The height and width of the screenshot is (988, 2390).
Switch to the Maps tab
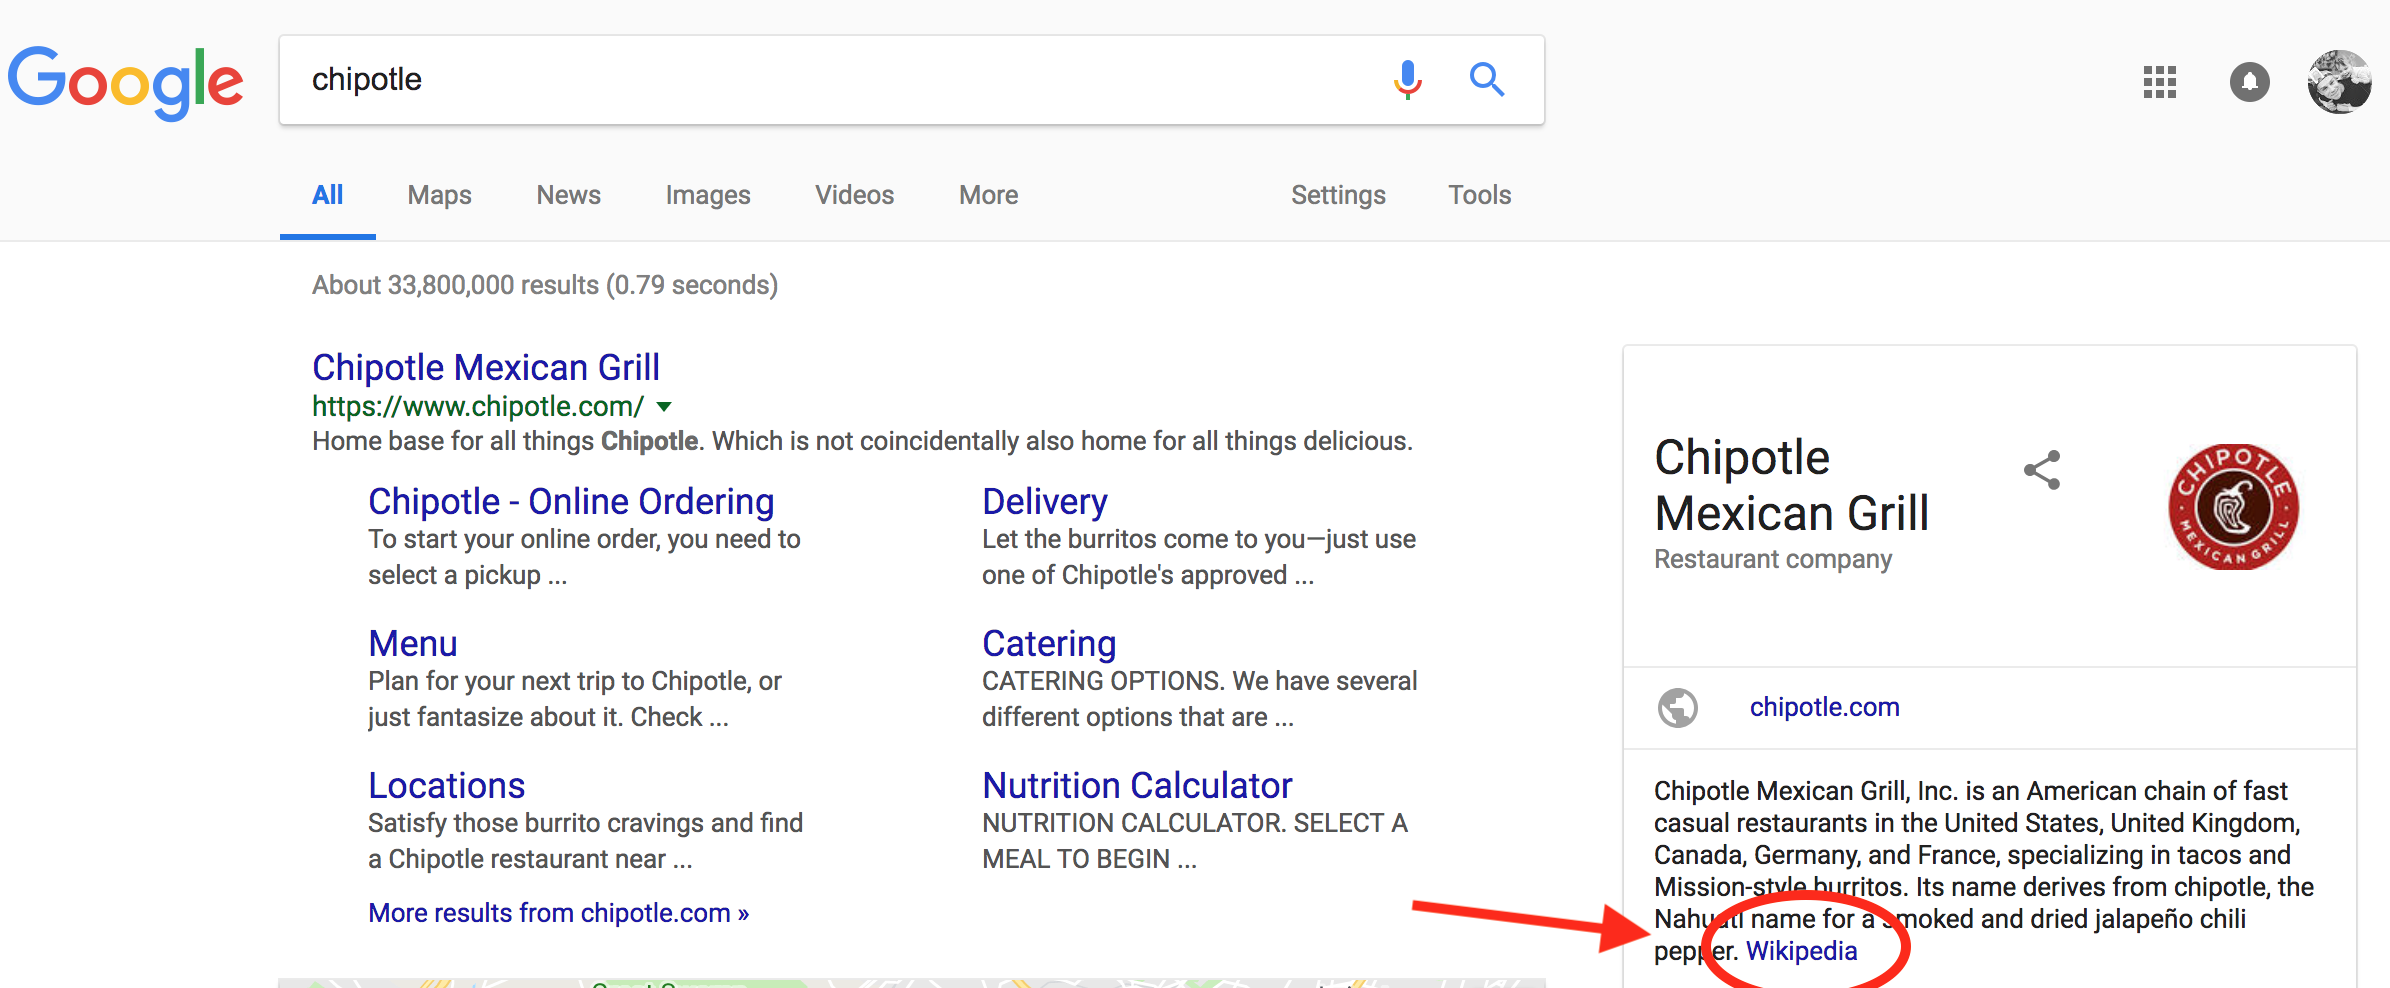click(439, 195)
